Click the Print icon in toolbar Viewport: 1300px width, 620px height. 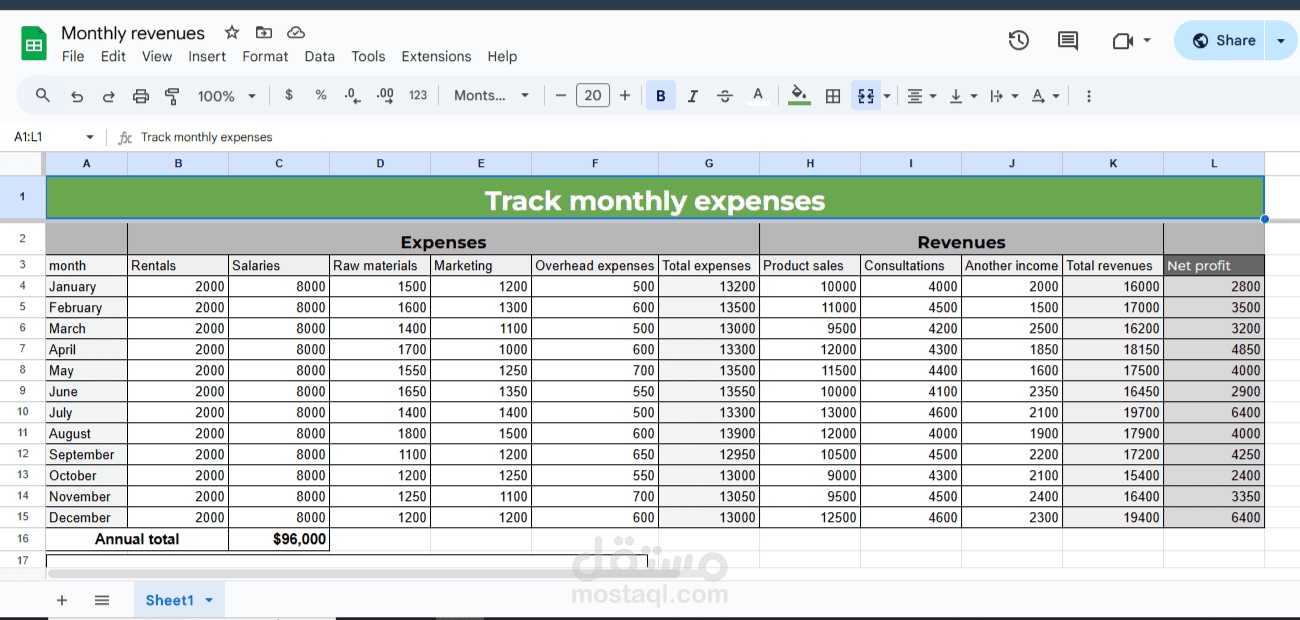(x=141, y=96)
